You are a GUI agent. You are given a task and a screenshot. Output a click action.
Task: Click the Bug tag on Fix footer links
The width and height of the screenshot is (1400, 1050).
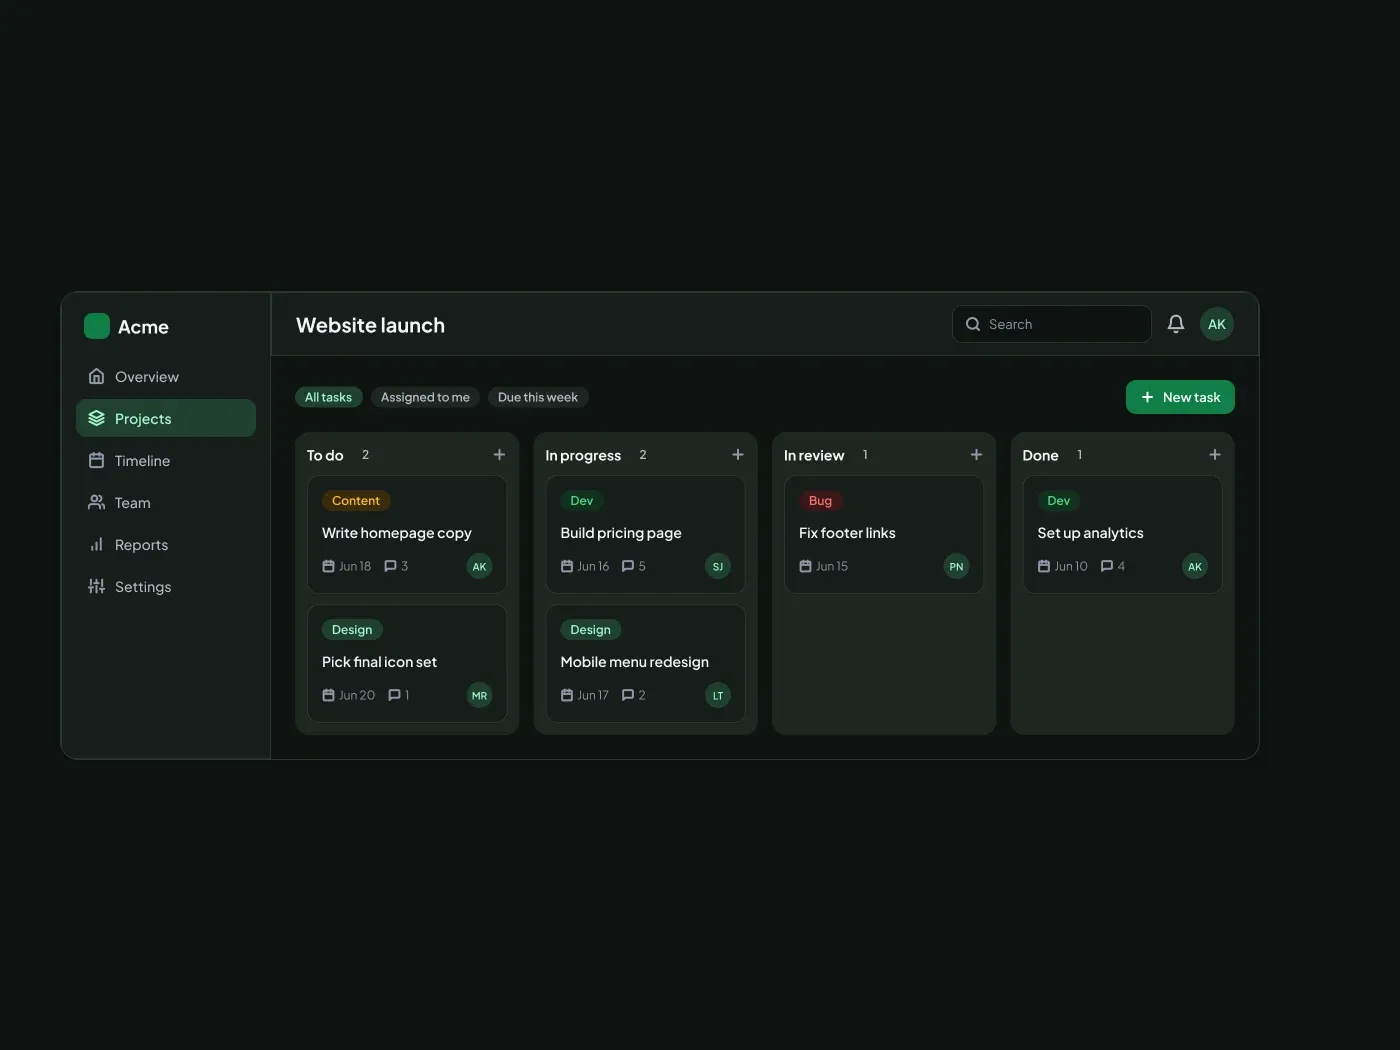click(820, 501)
